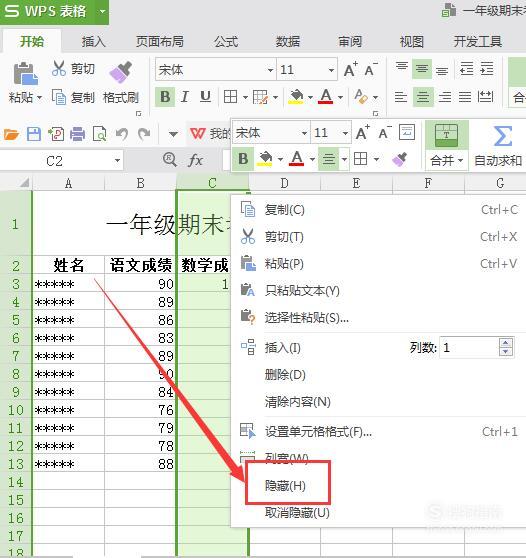526x558 pixels.
Task: Open the font size 11 dropdown in ribbon
Action: pos(331,70)
